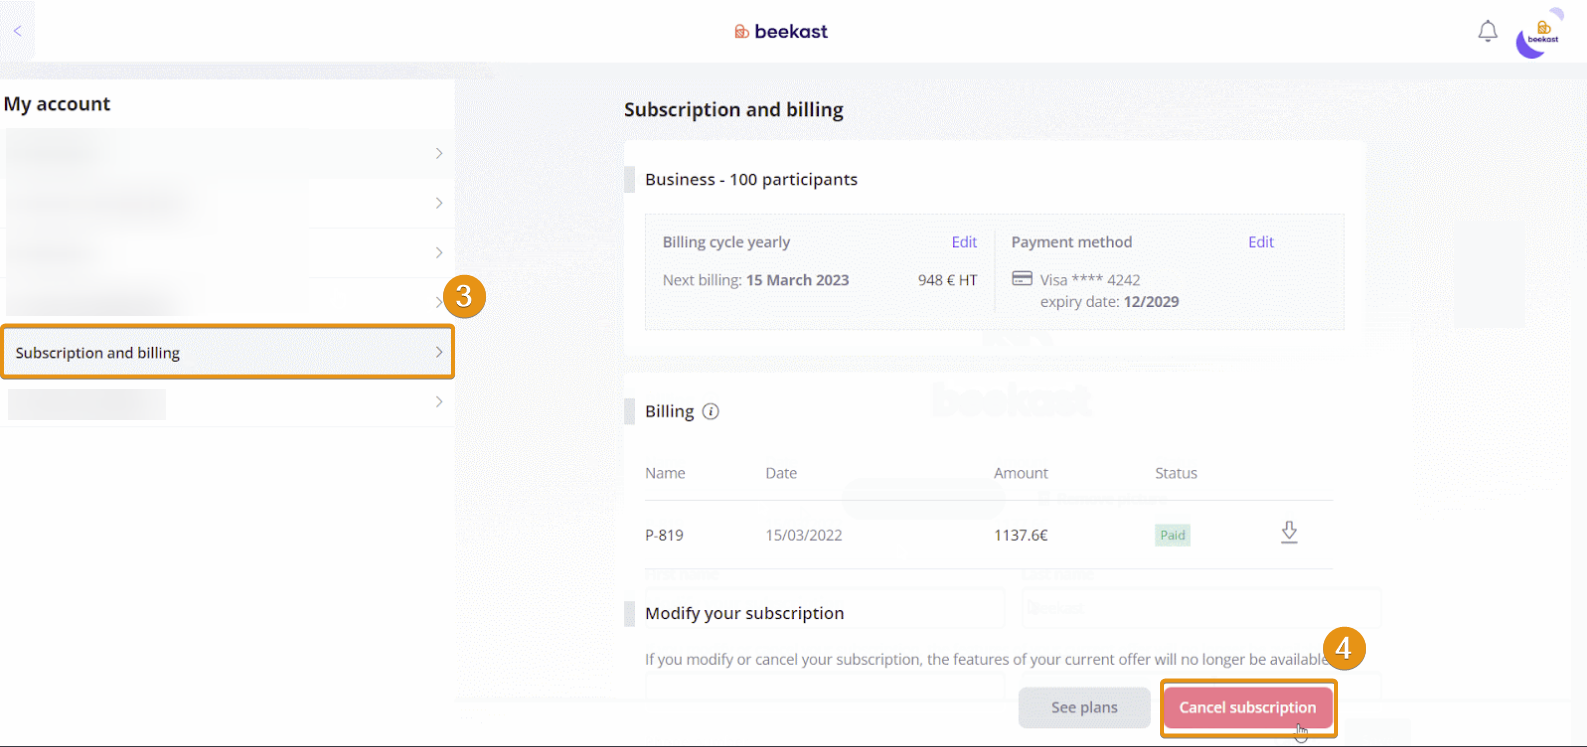
Task: Download the P-819 invoice
Action: click(1289, 533)
